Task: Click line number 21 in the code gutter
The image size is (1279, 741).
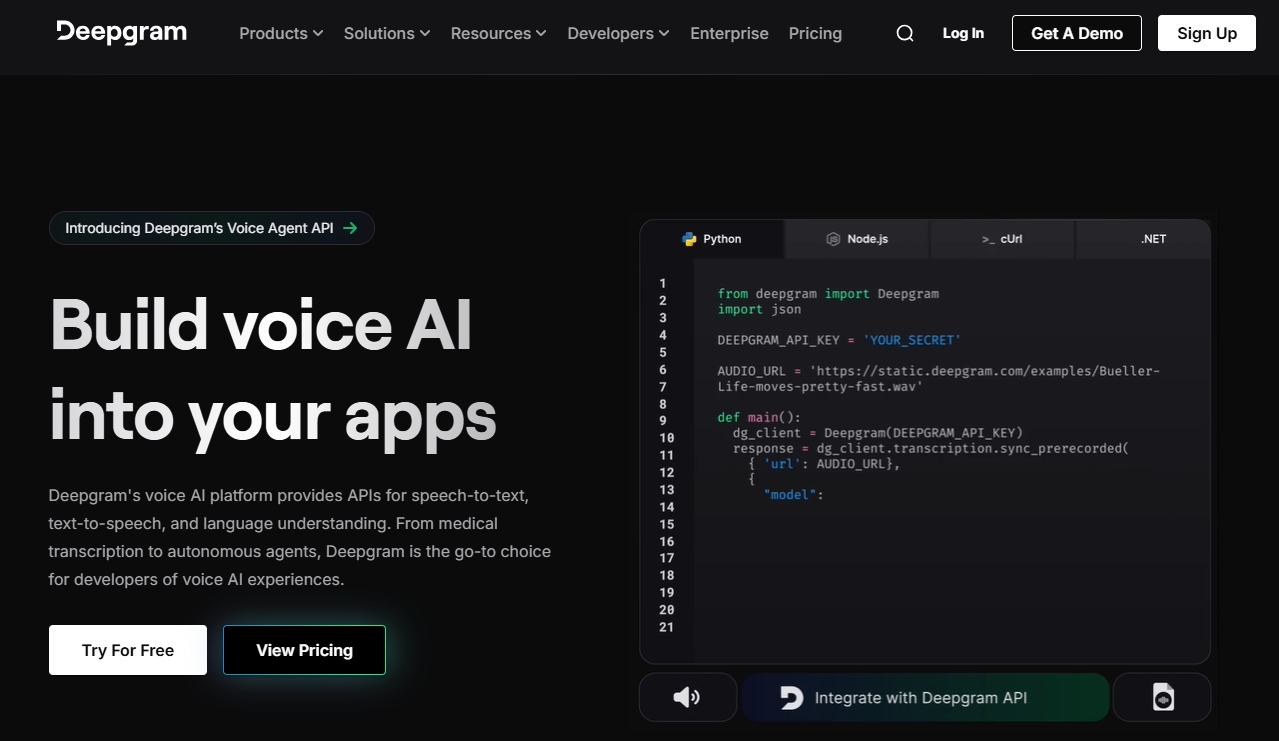Action: coord(666,627)
